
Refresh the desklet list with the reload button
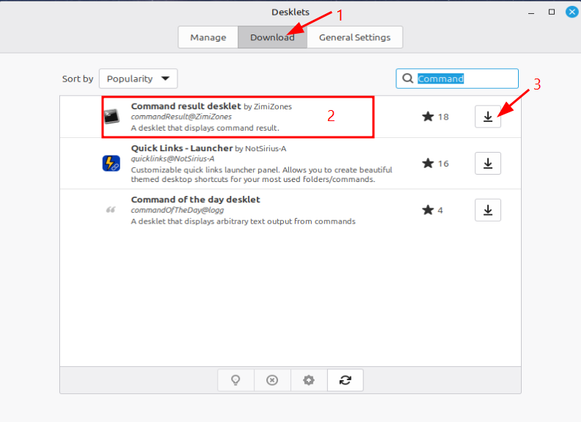[345, 380]
